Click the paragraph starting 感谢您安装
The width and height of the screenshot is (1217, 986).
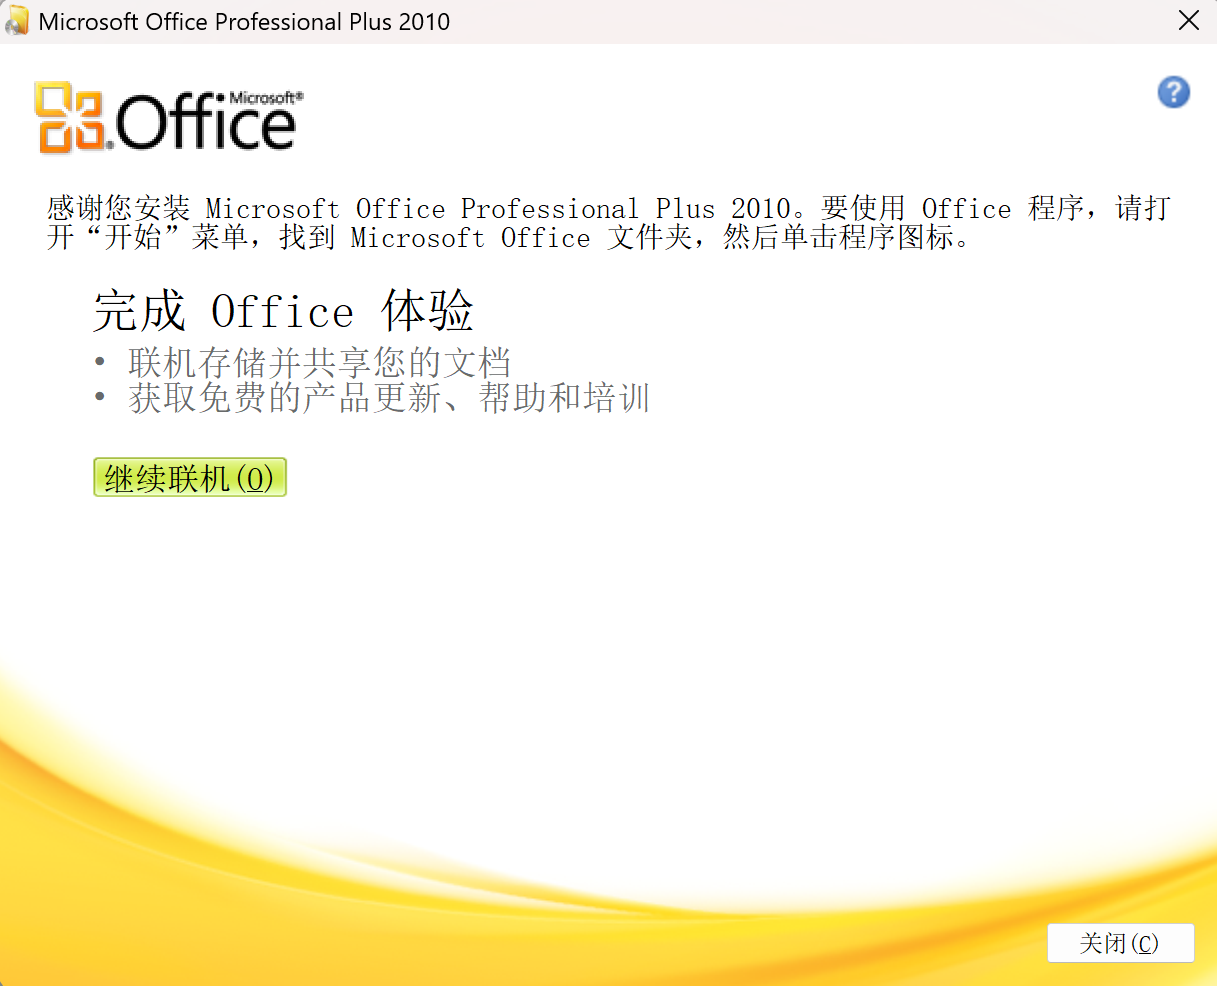608,223
